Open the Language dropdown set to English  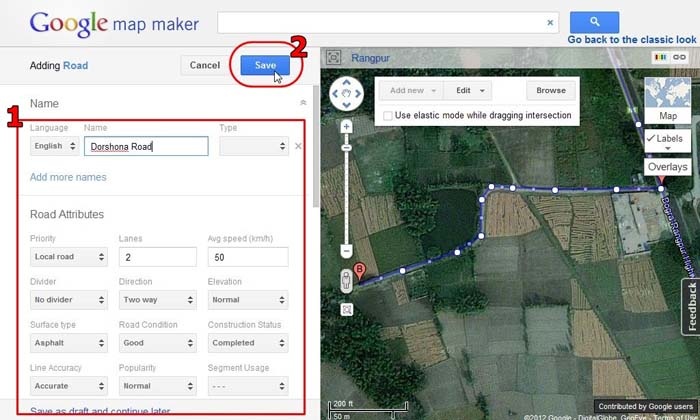[54, 146]
